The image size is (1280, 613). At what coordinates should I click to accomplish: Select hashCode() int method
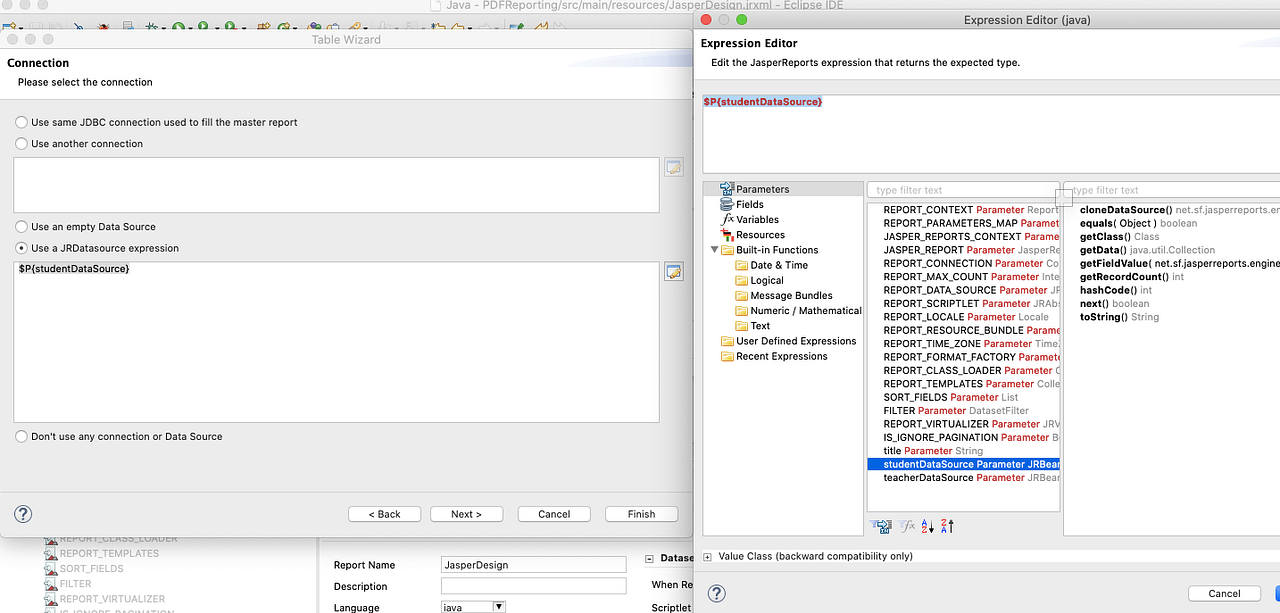pos(1115,290)
